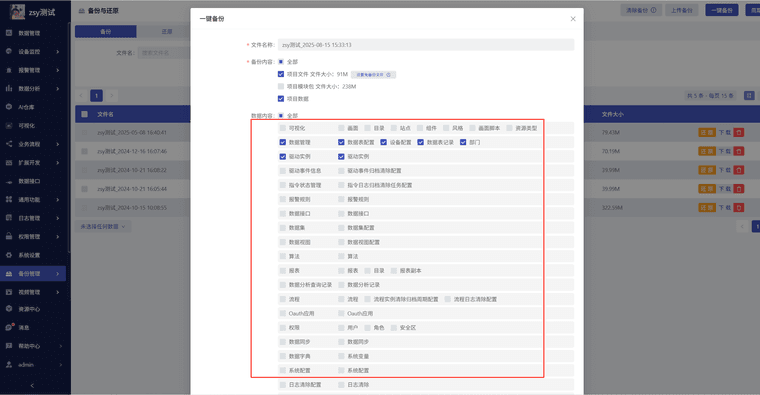Expand the 日志管理 sidebar submenu arrow
Viewport: 760px width, 395px height.
(58, 218)
